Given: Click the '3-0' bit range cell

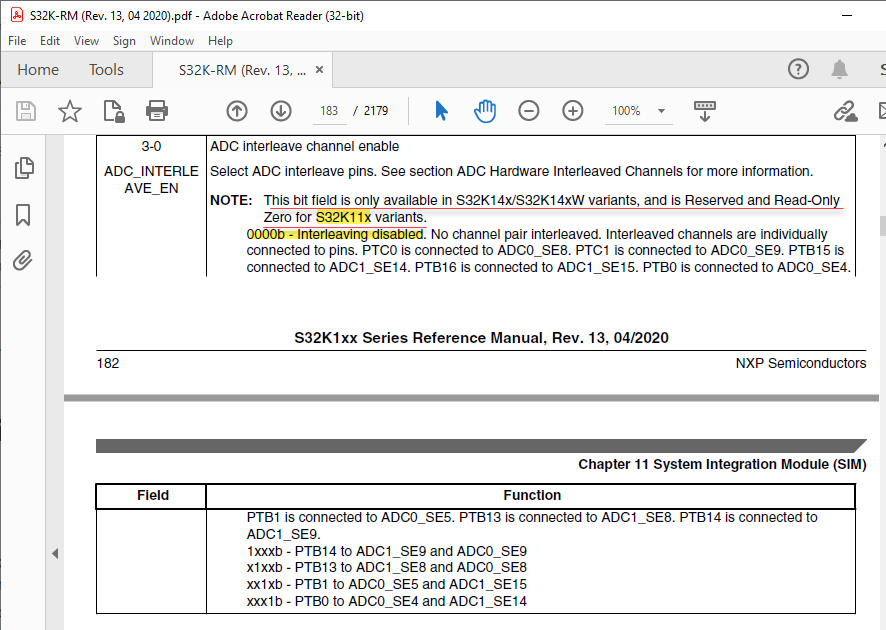Looking at the screenshot, I should (151, 146).
